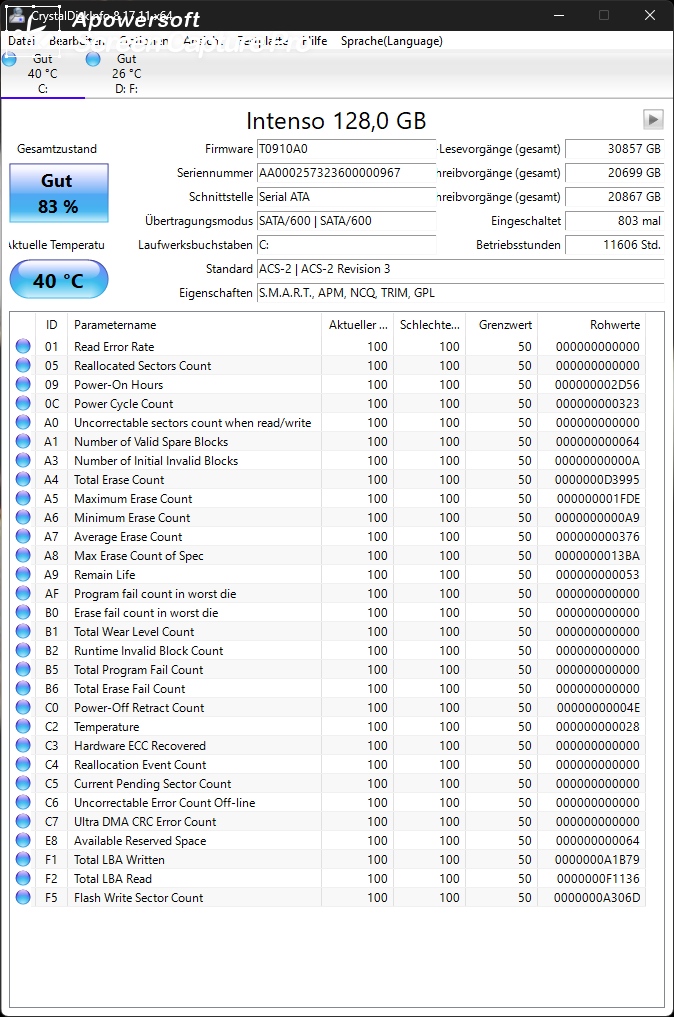Click status icon for Flash Write Sector Count

click(x=23, y=897)
